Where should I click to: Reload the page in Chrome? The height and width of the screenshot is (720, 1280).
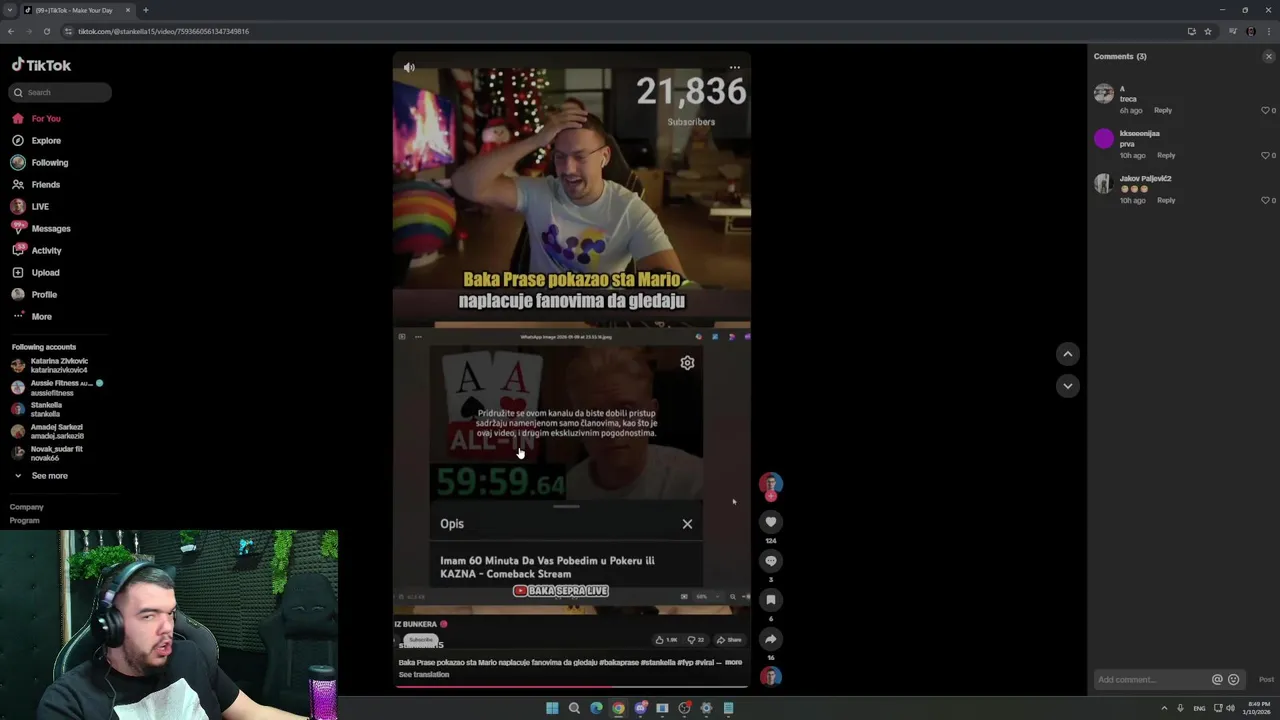46,31
